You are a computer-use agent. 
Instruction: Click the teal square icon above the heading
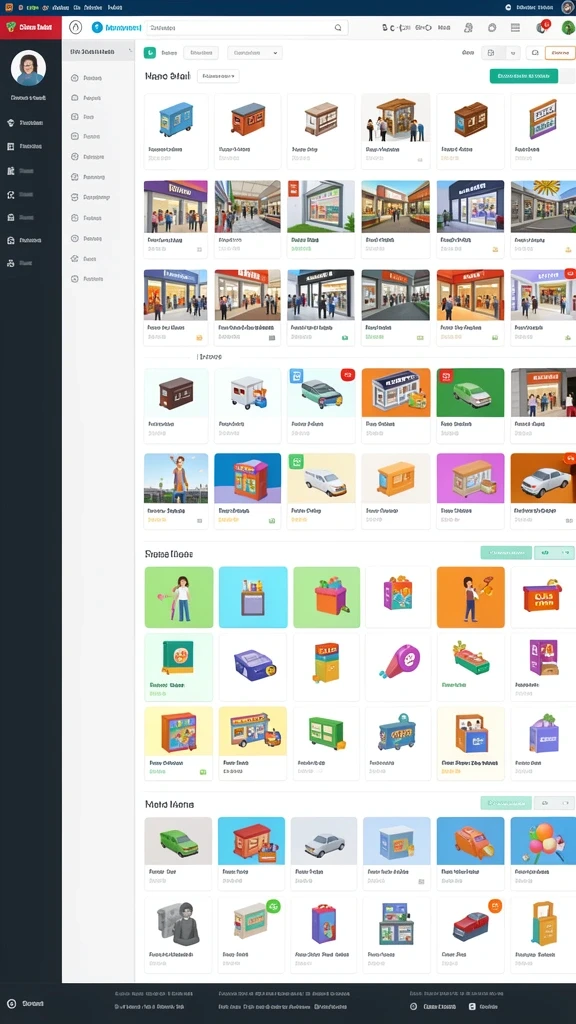point(150,53)
